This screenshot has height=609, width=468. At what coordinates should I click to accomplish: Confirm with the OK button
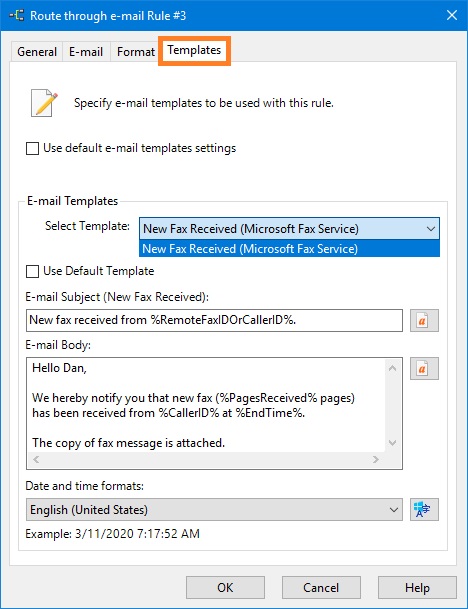coord(225,588)
